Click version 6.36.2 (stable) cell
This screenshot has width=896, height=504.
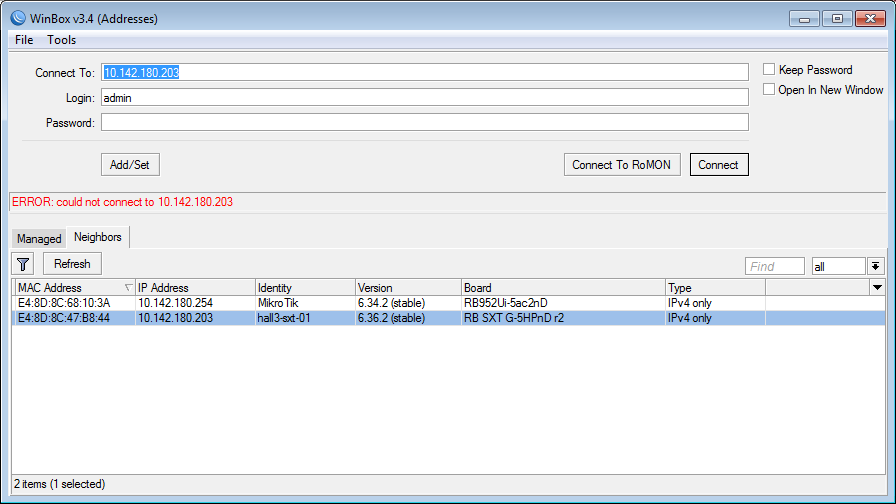tap(391, 318)
